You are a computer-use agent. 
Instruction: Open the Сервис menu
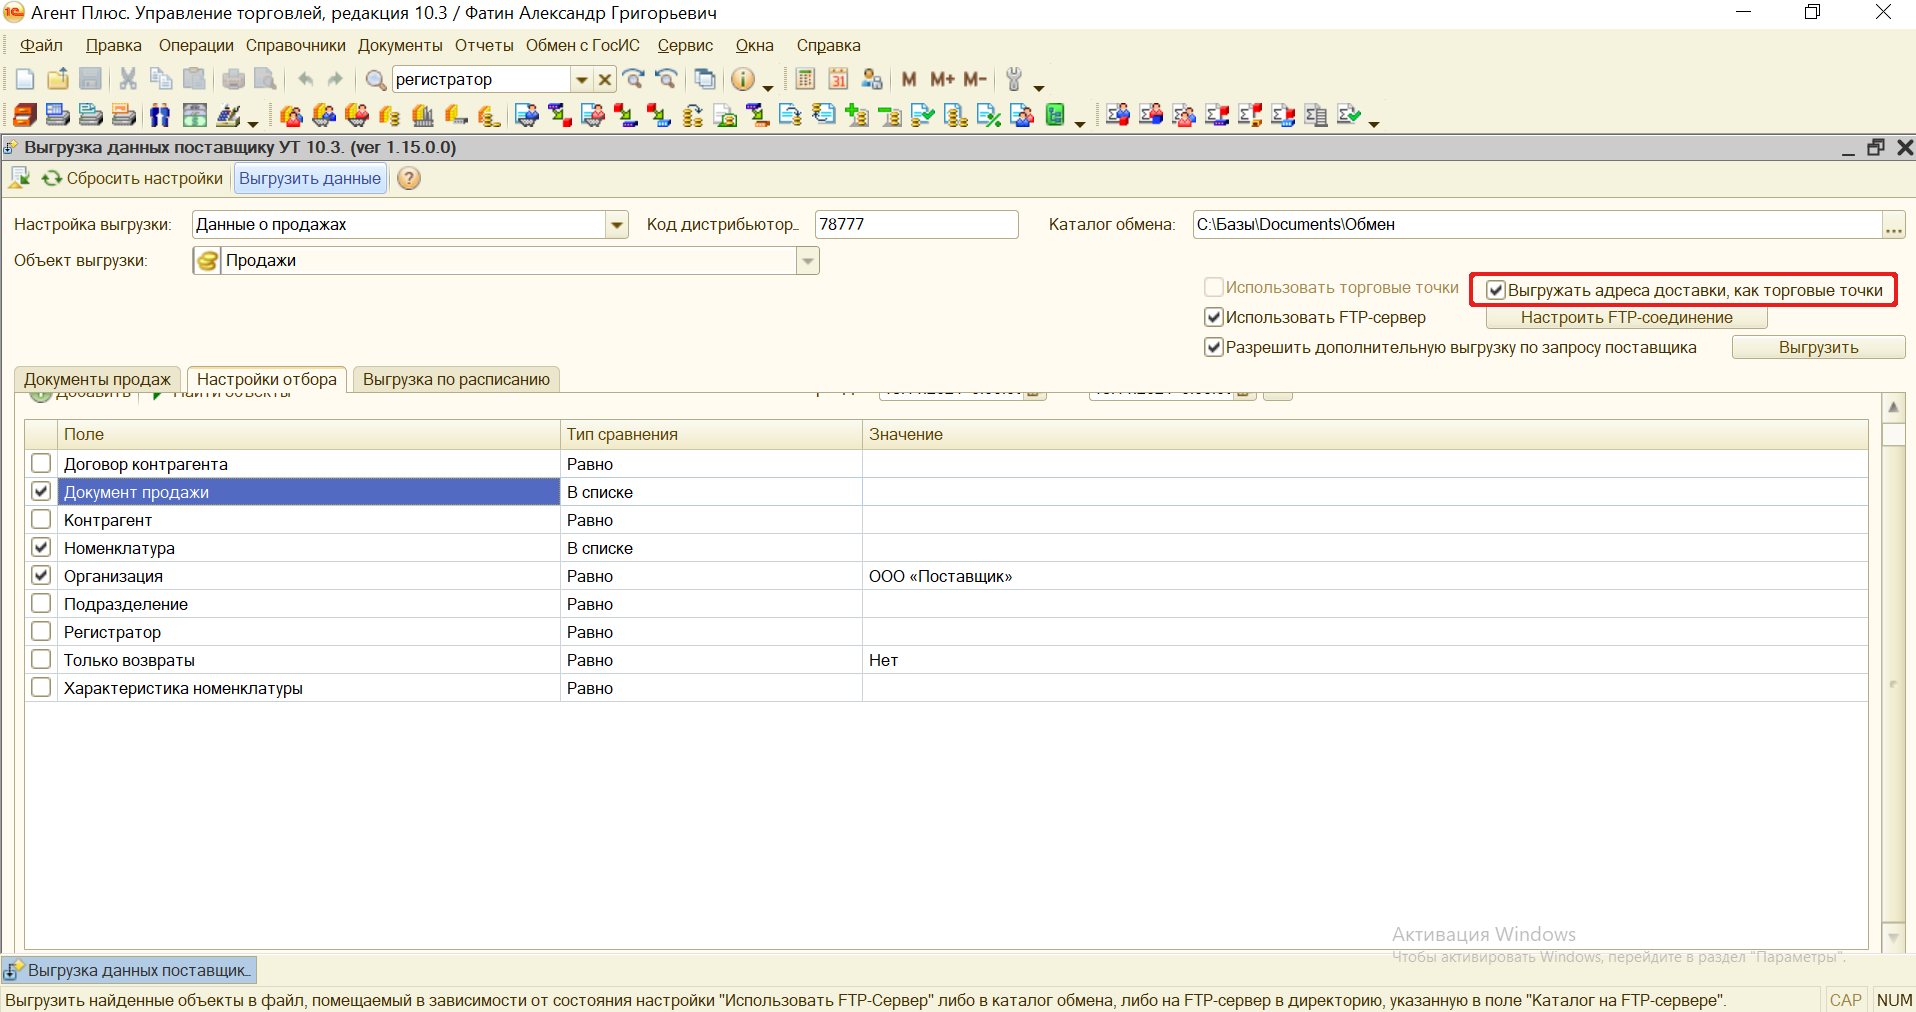(684, 45)
